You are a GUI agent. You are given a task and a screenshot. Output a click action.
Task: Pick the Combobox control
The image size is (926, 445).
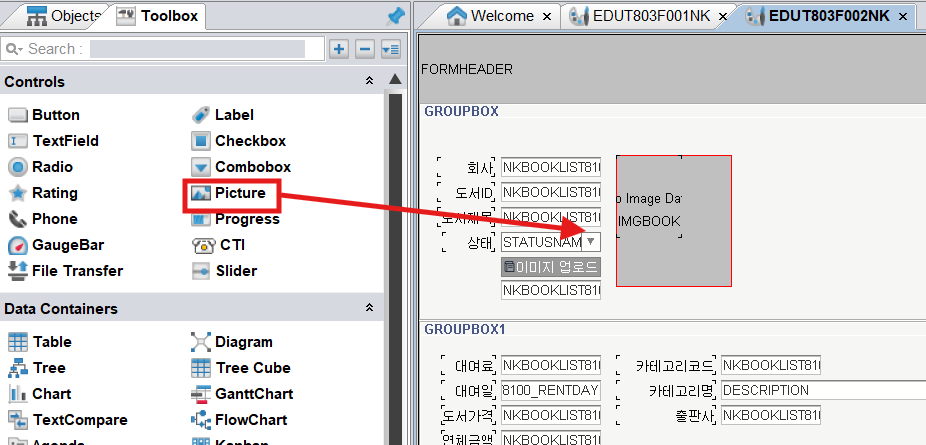pos(242,167)
